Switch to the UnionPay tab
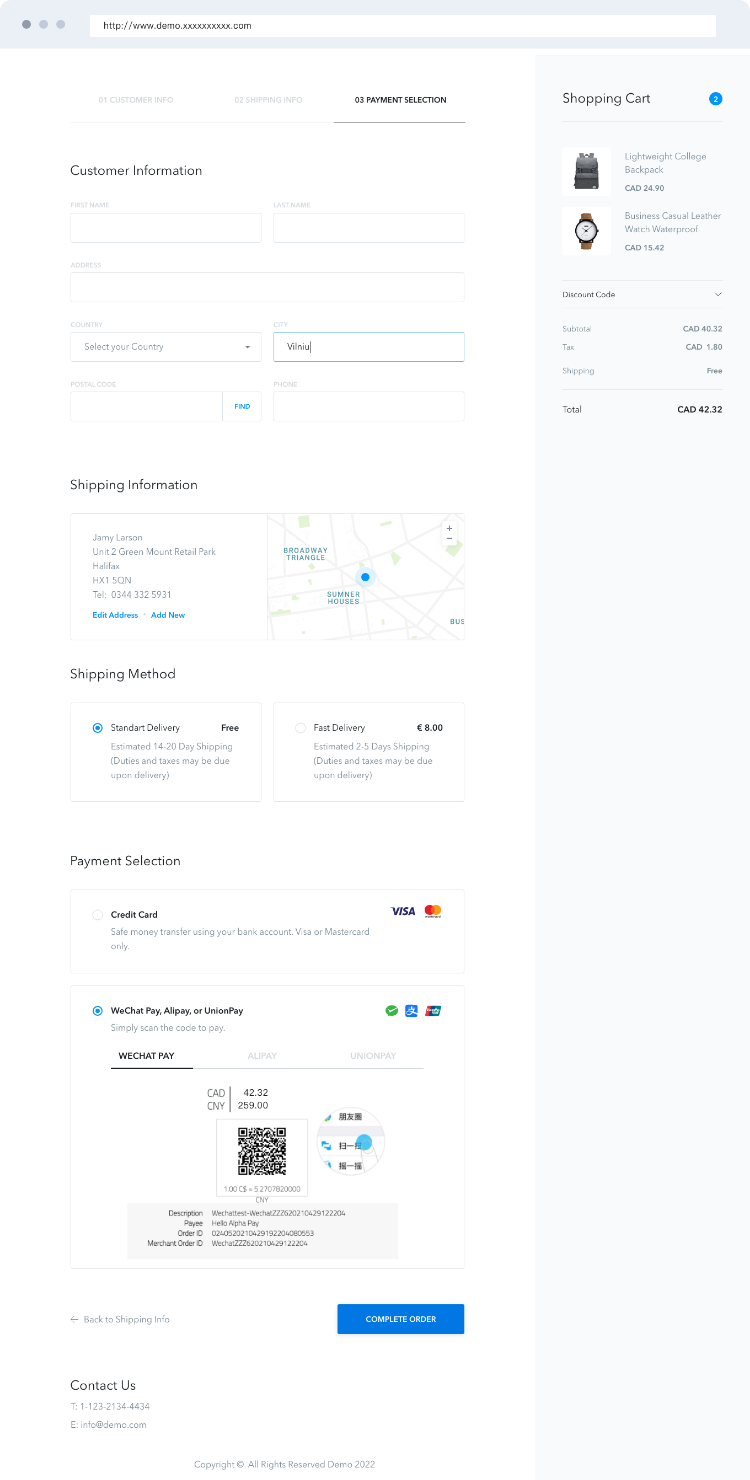The image size is (750, 1480). (373, 1056)
